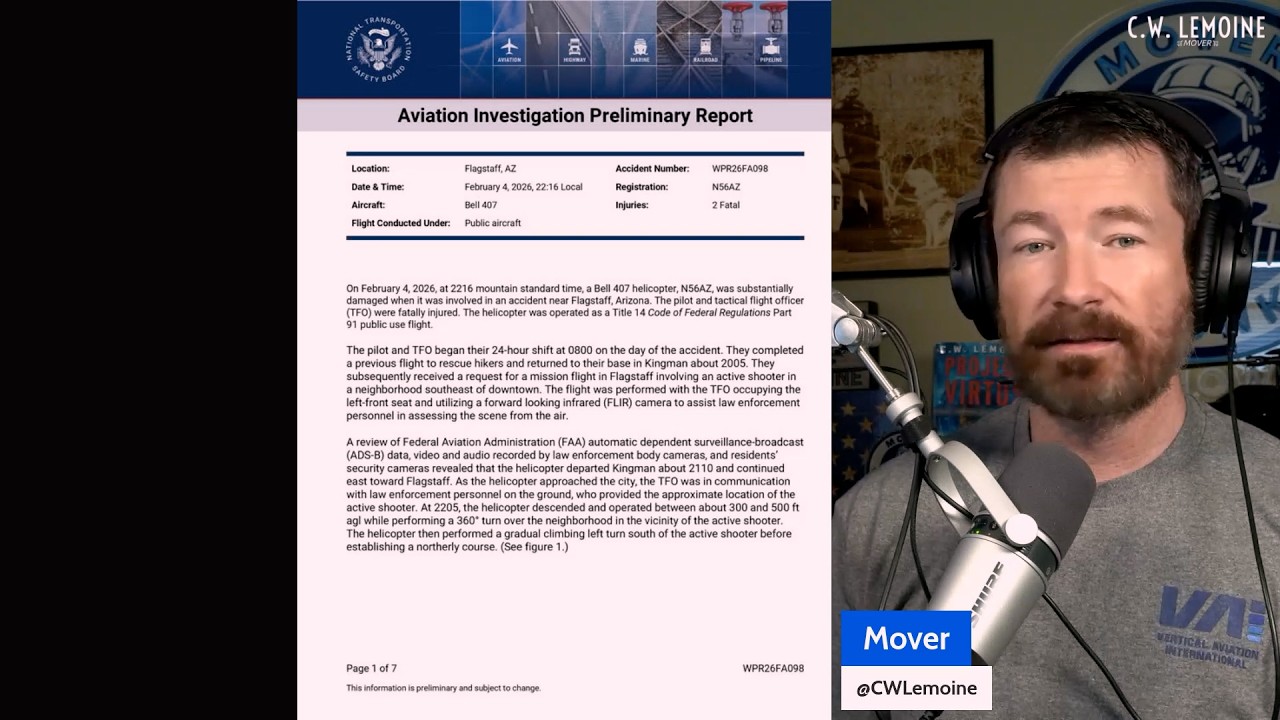Click the 'This information is preliminary' disclaimer
Image resolution: width=1280 pixels, height=720 pixels.
click(443, 688)
